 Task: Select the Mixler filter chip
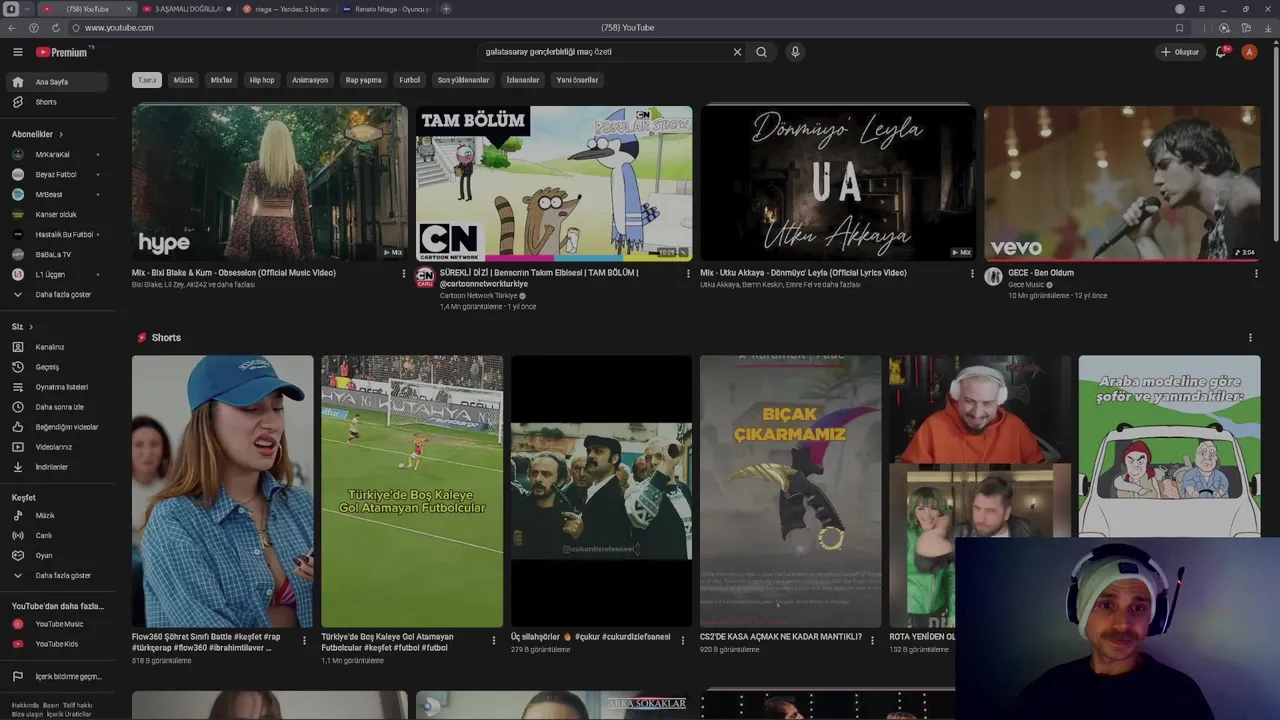pos(221,80)
